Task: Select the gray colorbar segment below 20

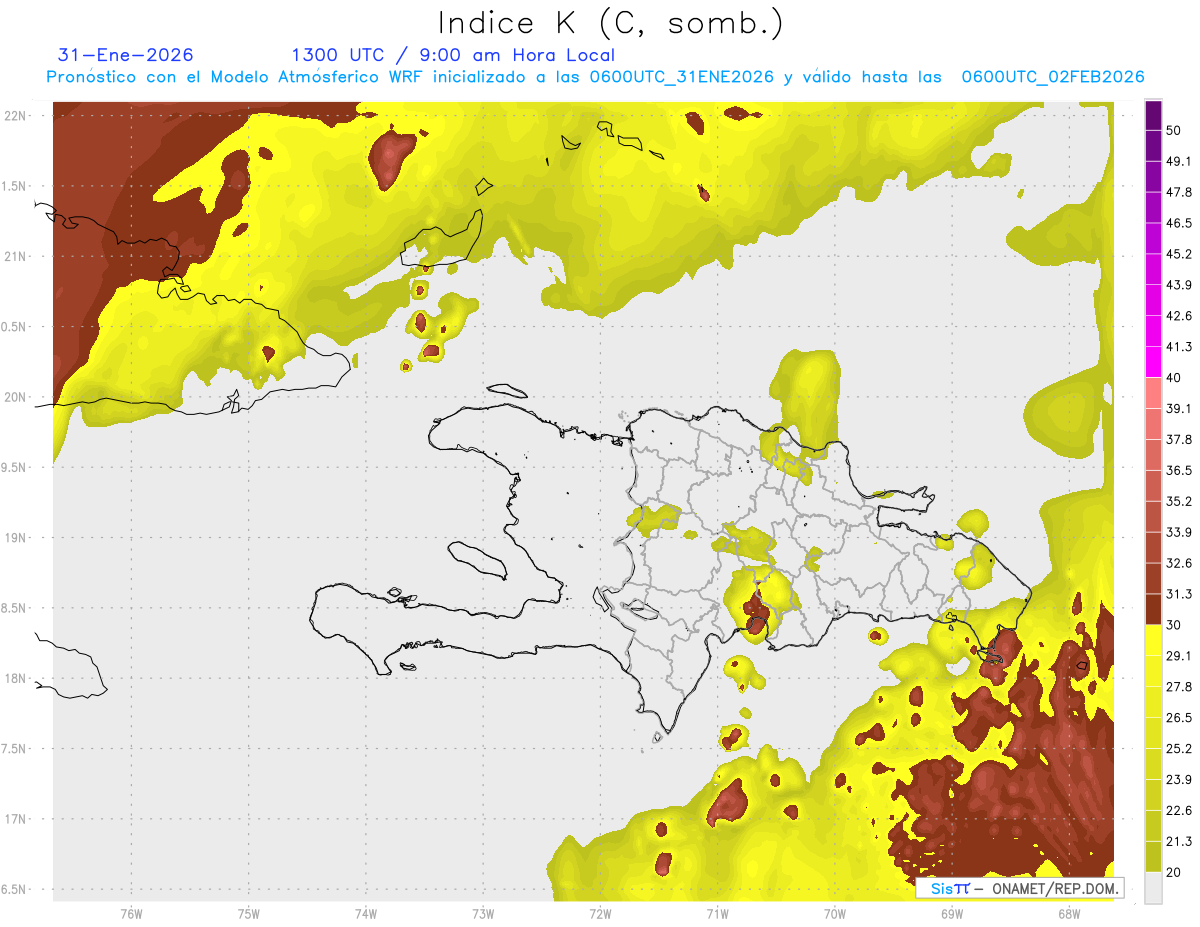Action: click(1154, 887)
